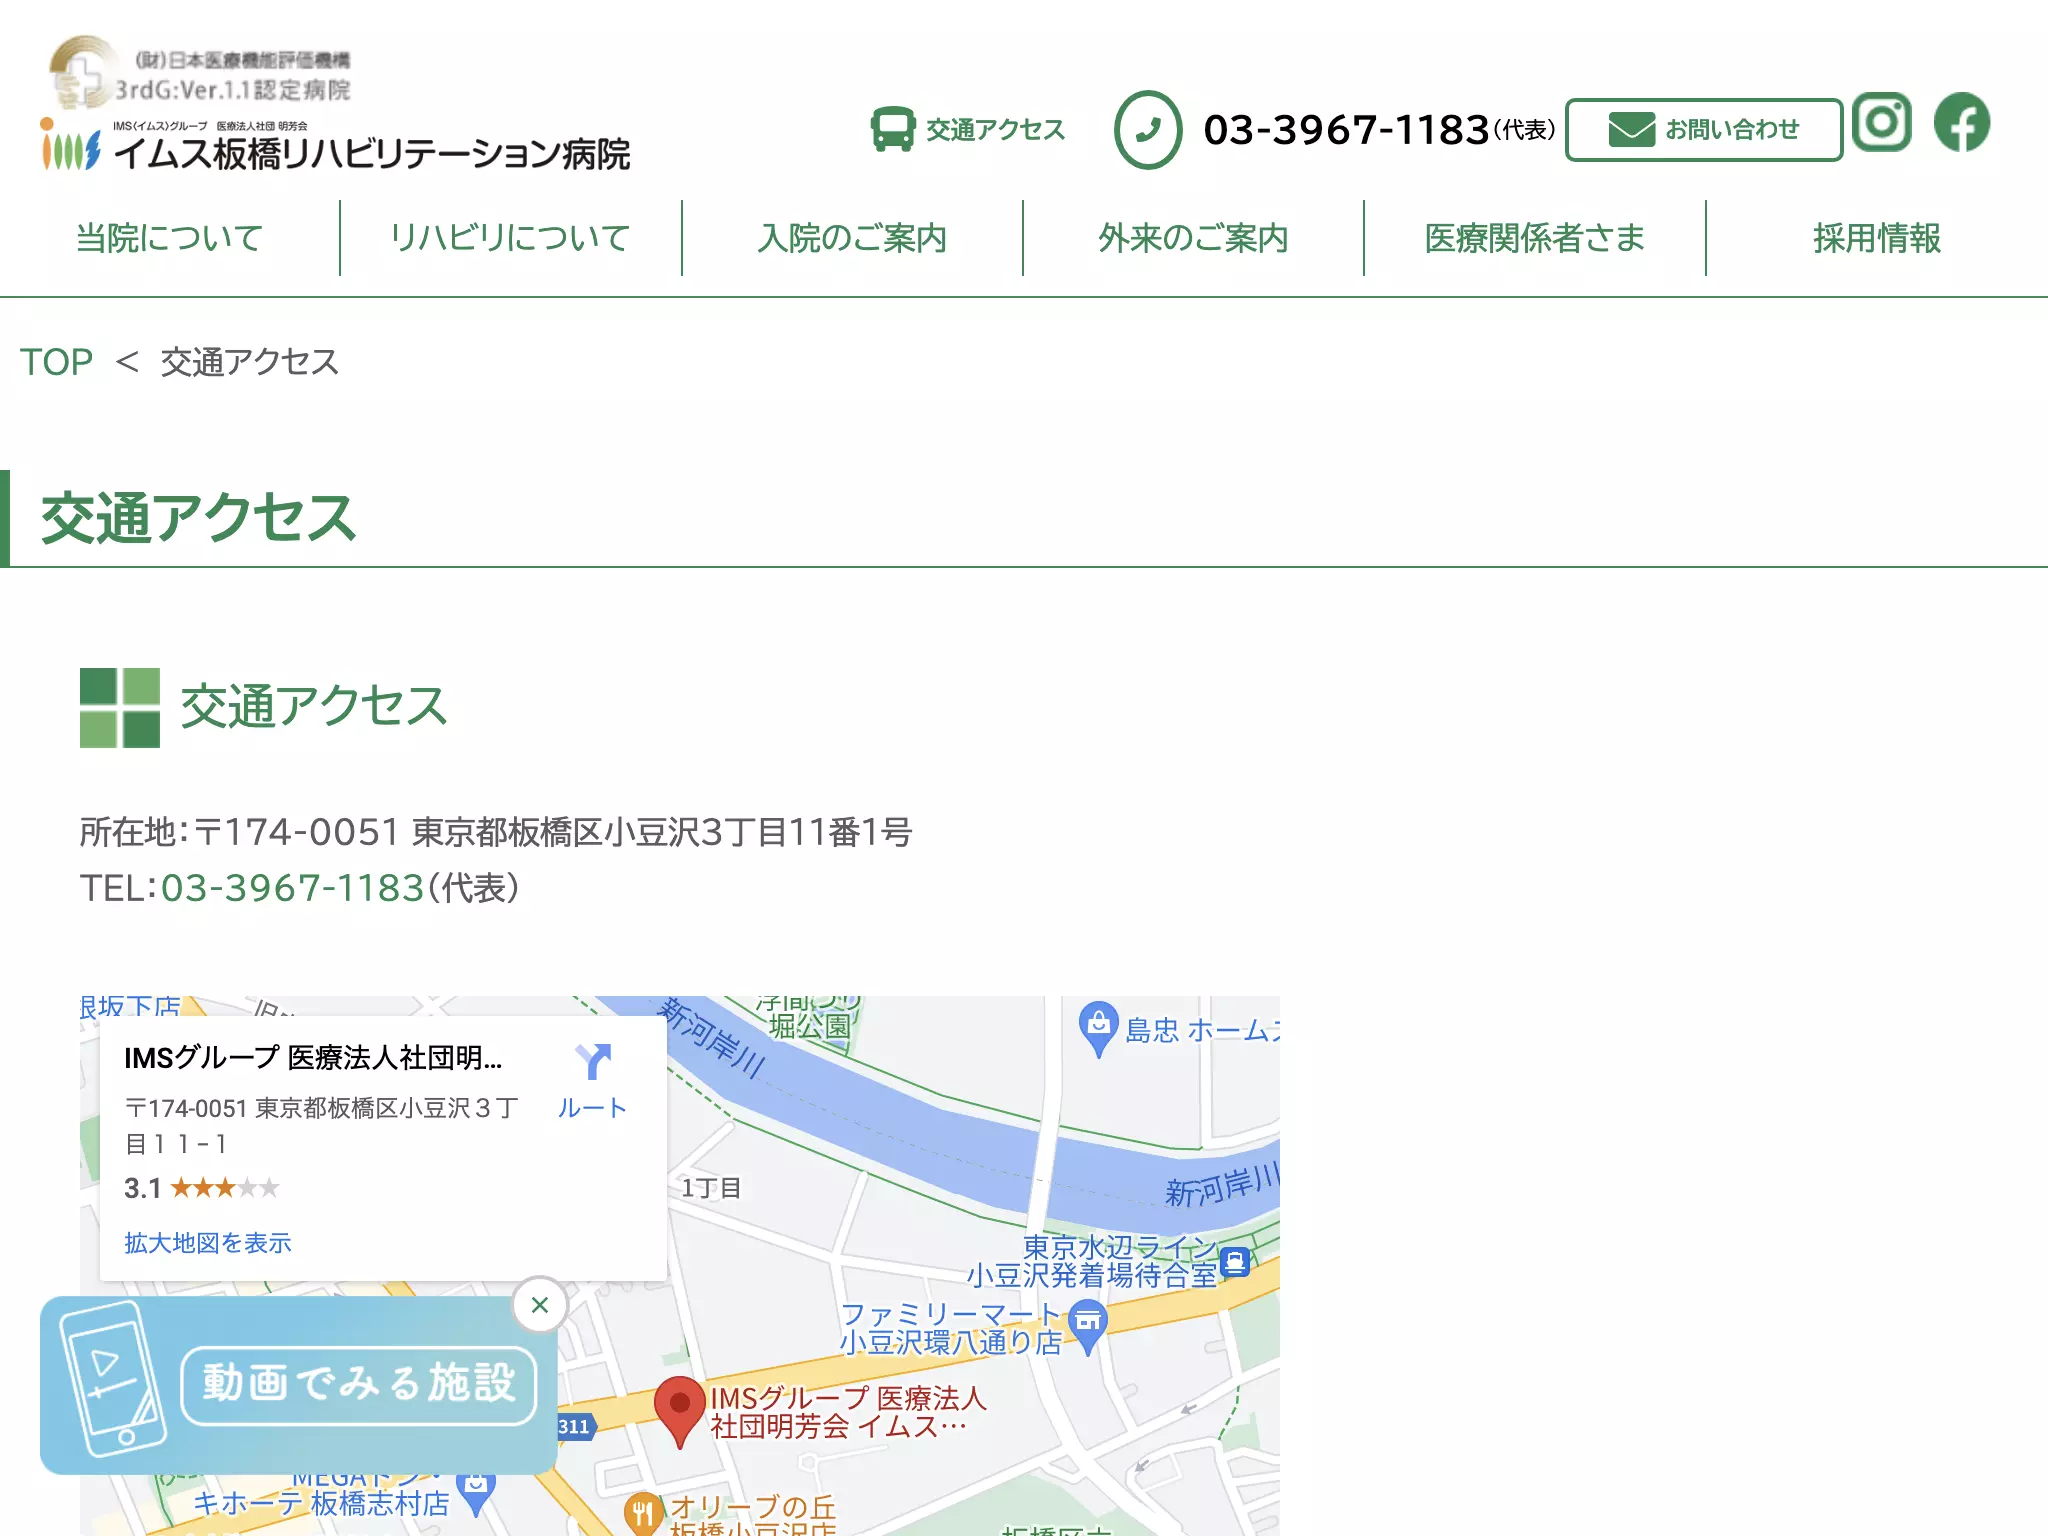Click the 03-3967-1183 link beside TEL
This screenshot has width=2048, height=1536.
coord(292,888)
